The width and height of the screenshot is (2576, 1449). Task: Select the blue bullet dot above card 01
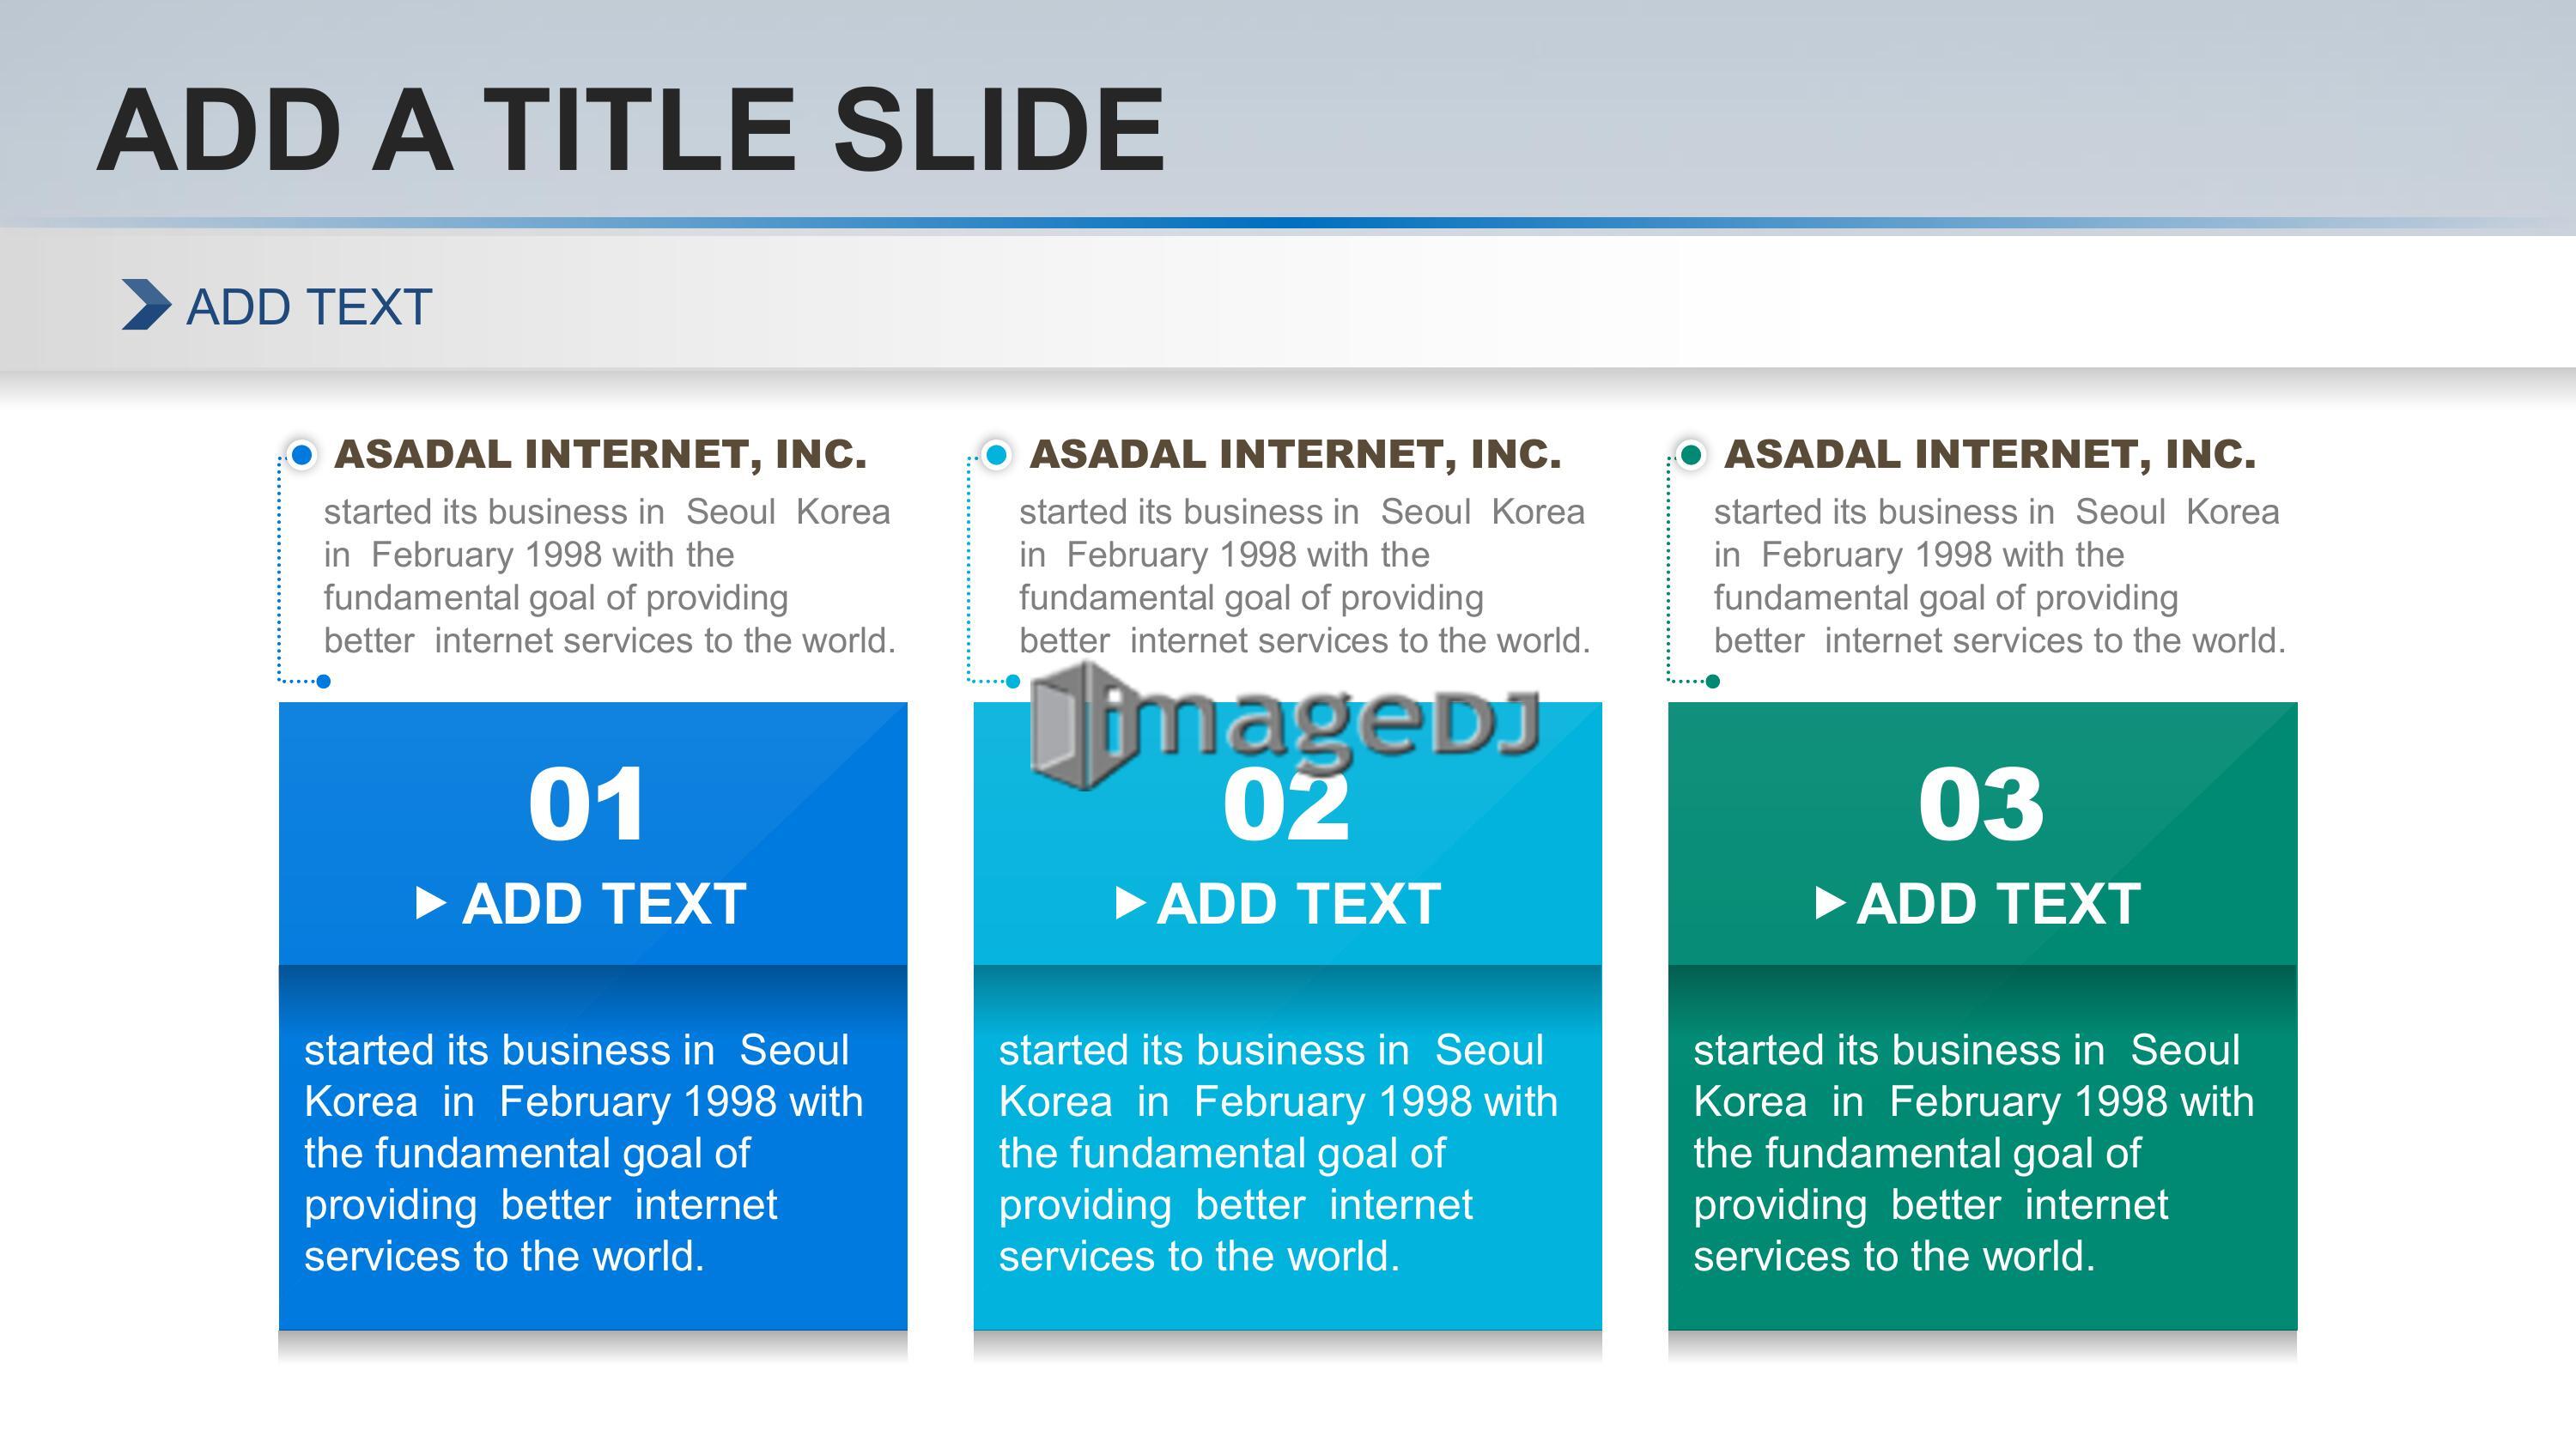coord(301,455)
